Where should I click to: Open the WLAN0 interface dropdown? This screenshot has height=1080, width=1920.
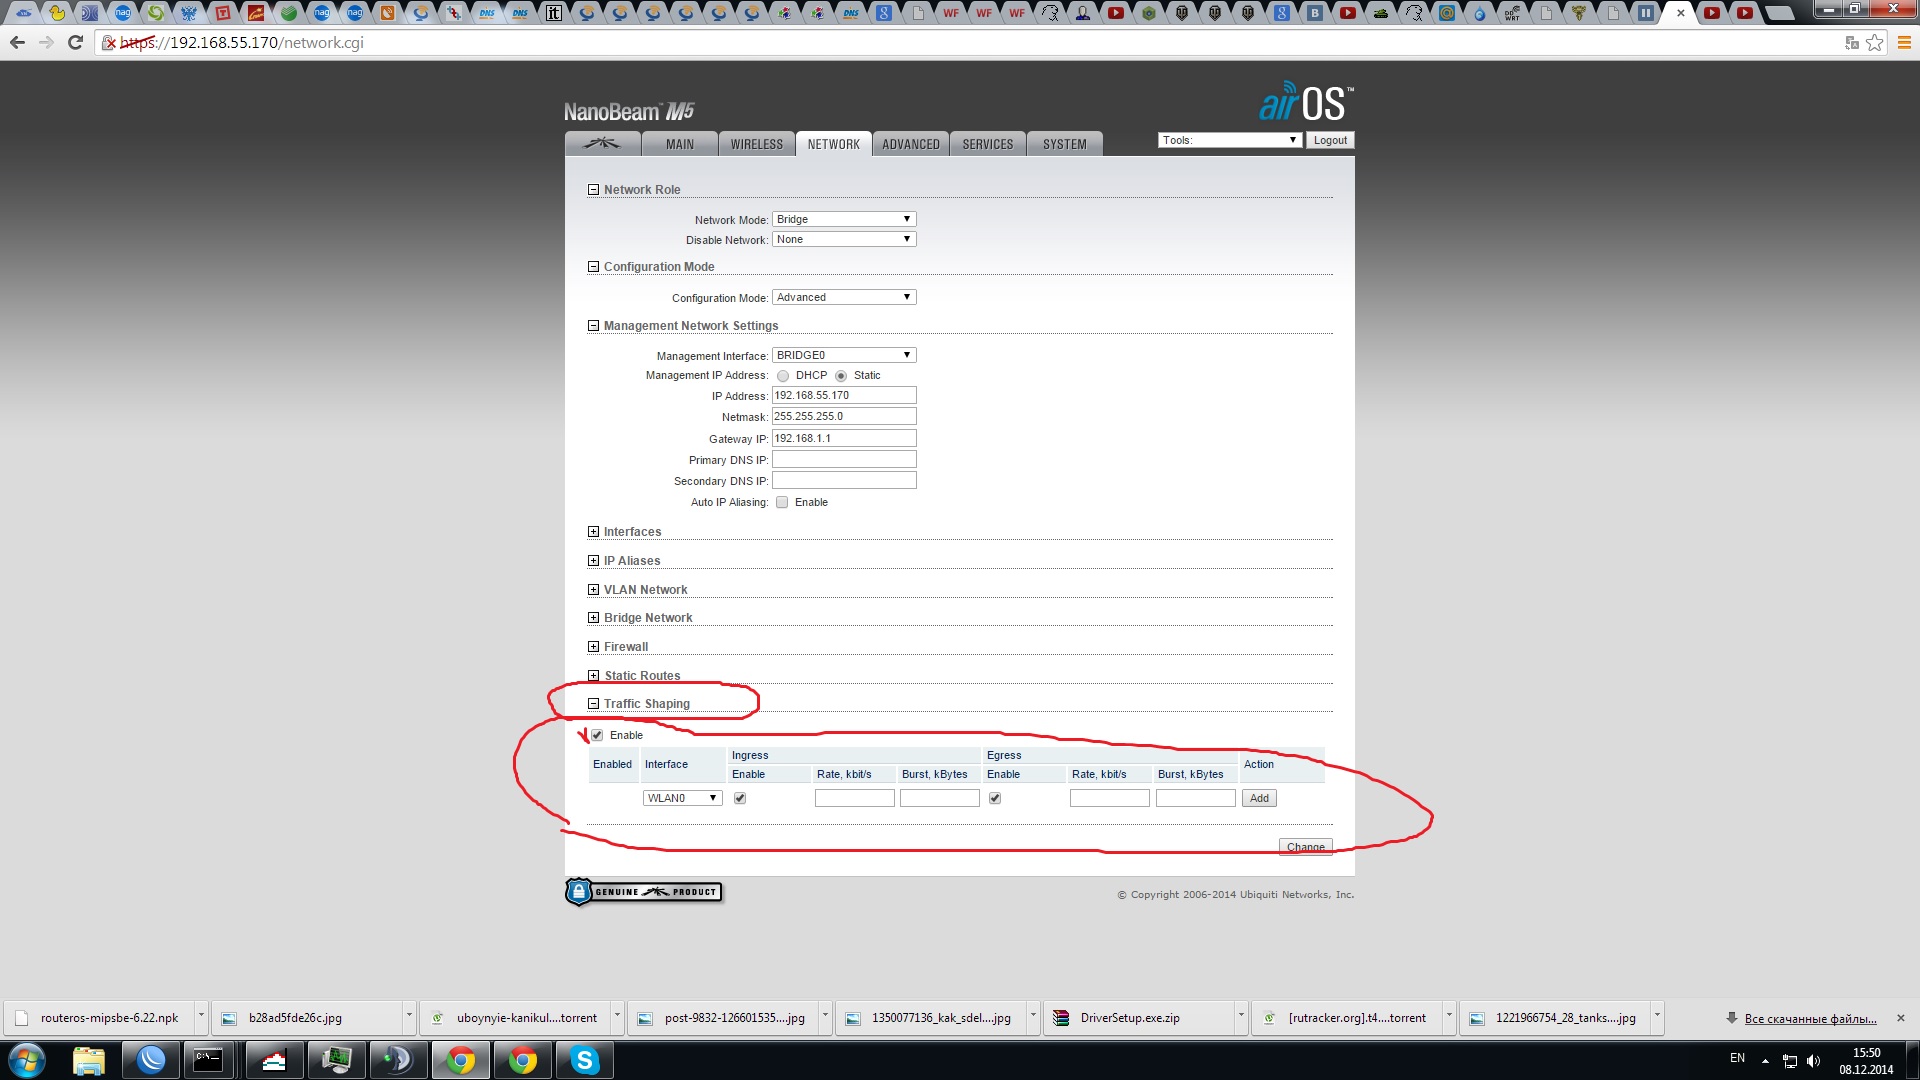point(682,798)
